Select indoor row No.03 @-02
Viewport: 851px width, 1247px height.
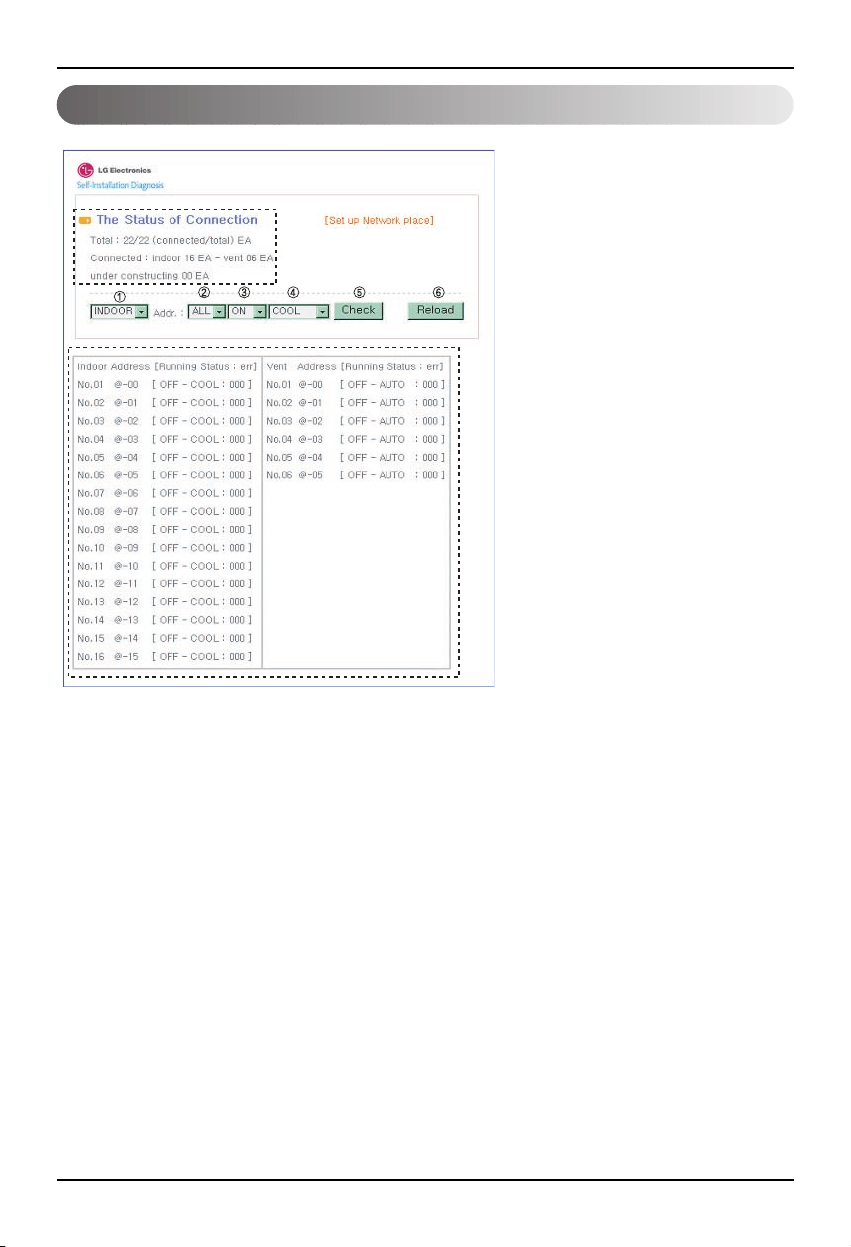(165, 421)
